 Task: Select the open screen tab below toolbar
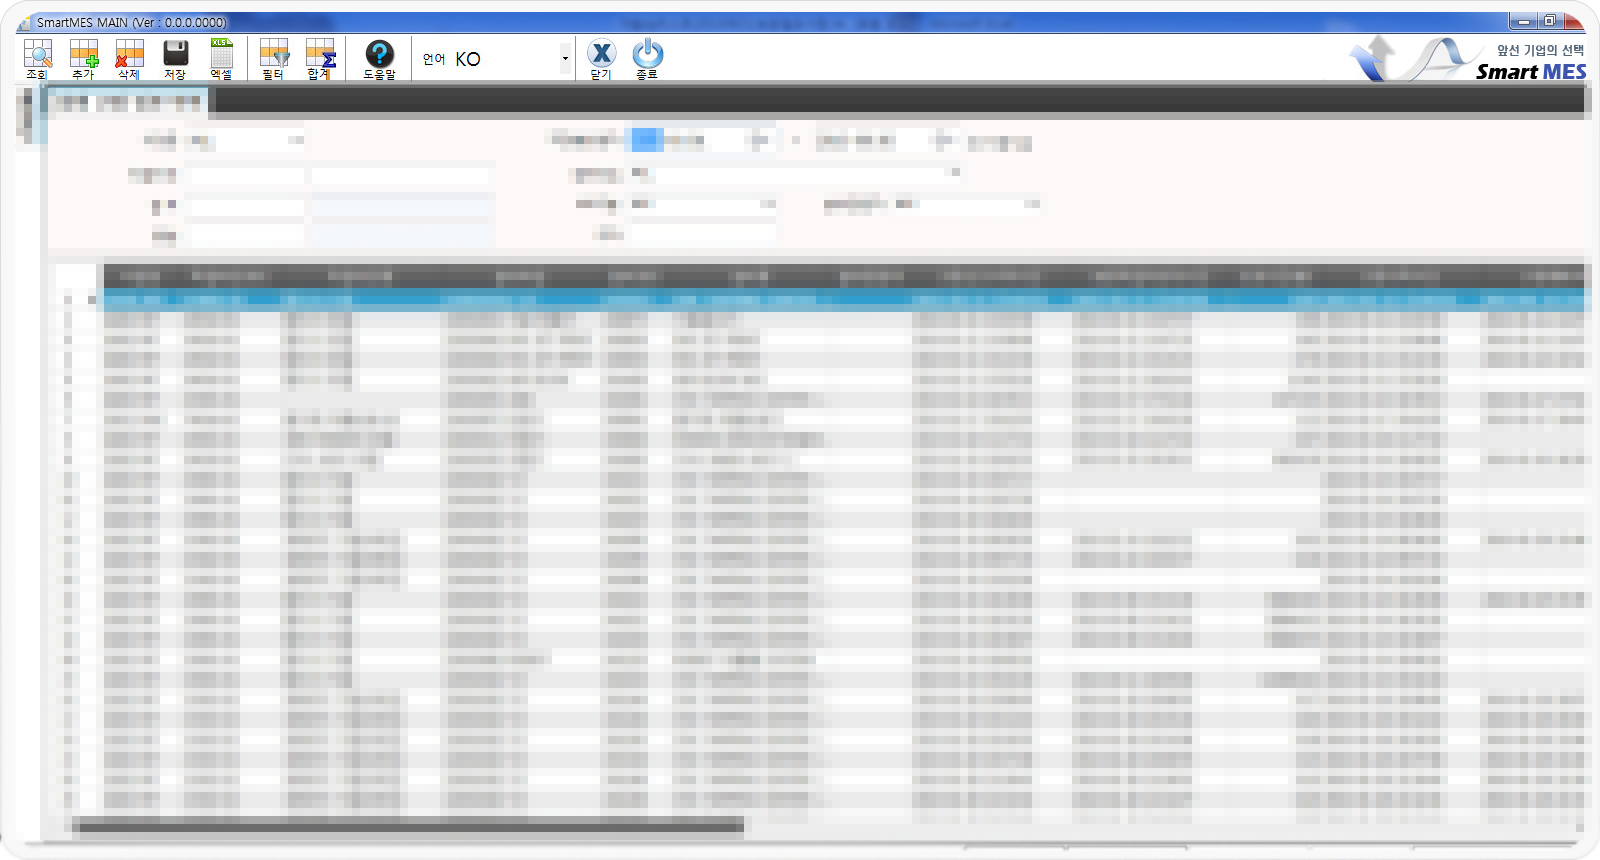(x=127, y=101)
